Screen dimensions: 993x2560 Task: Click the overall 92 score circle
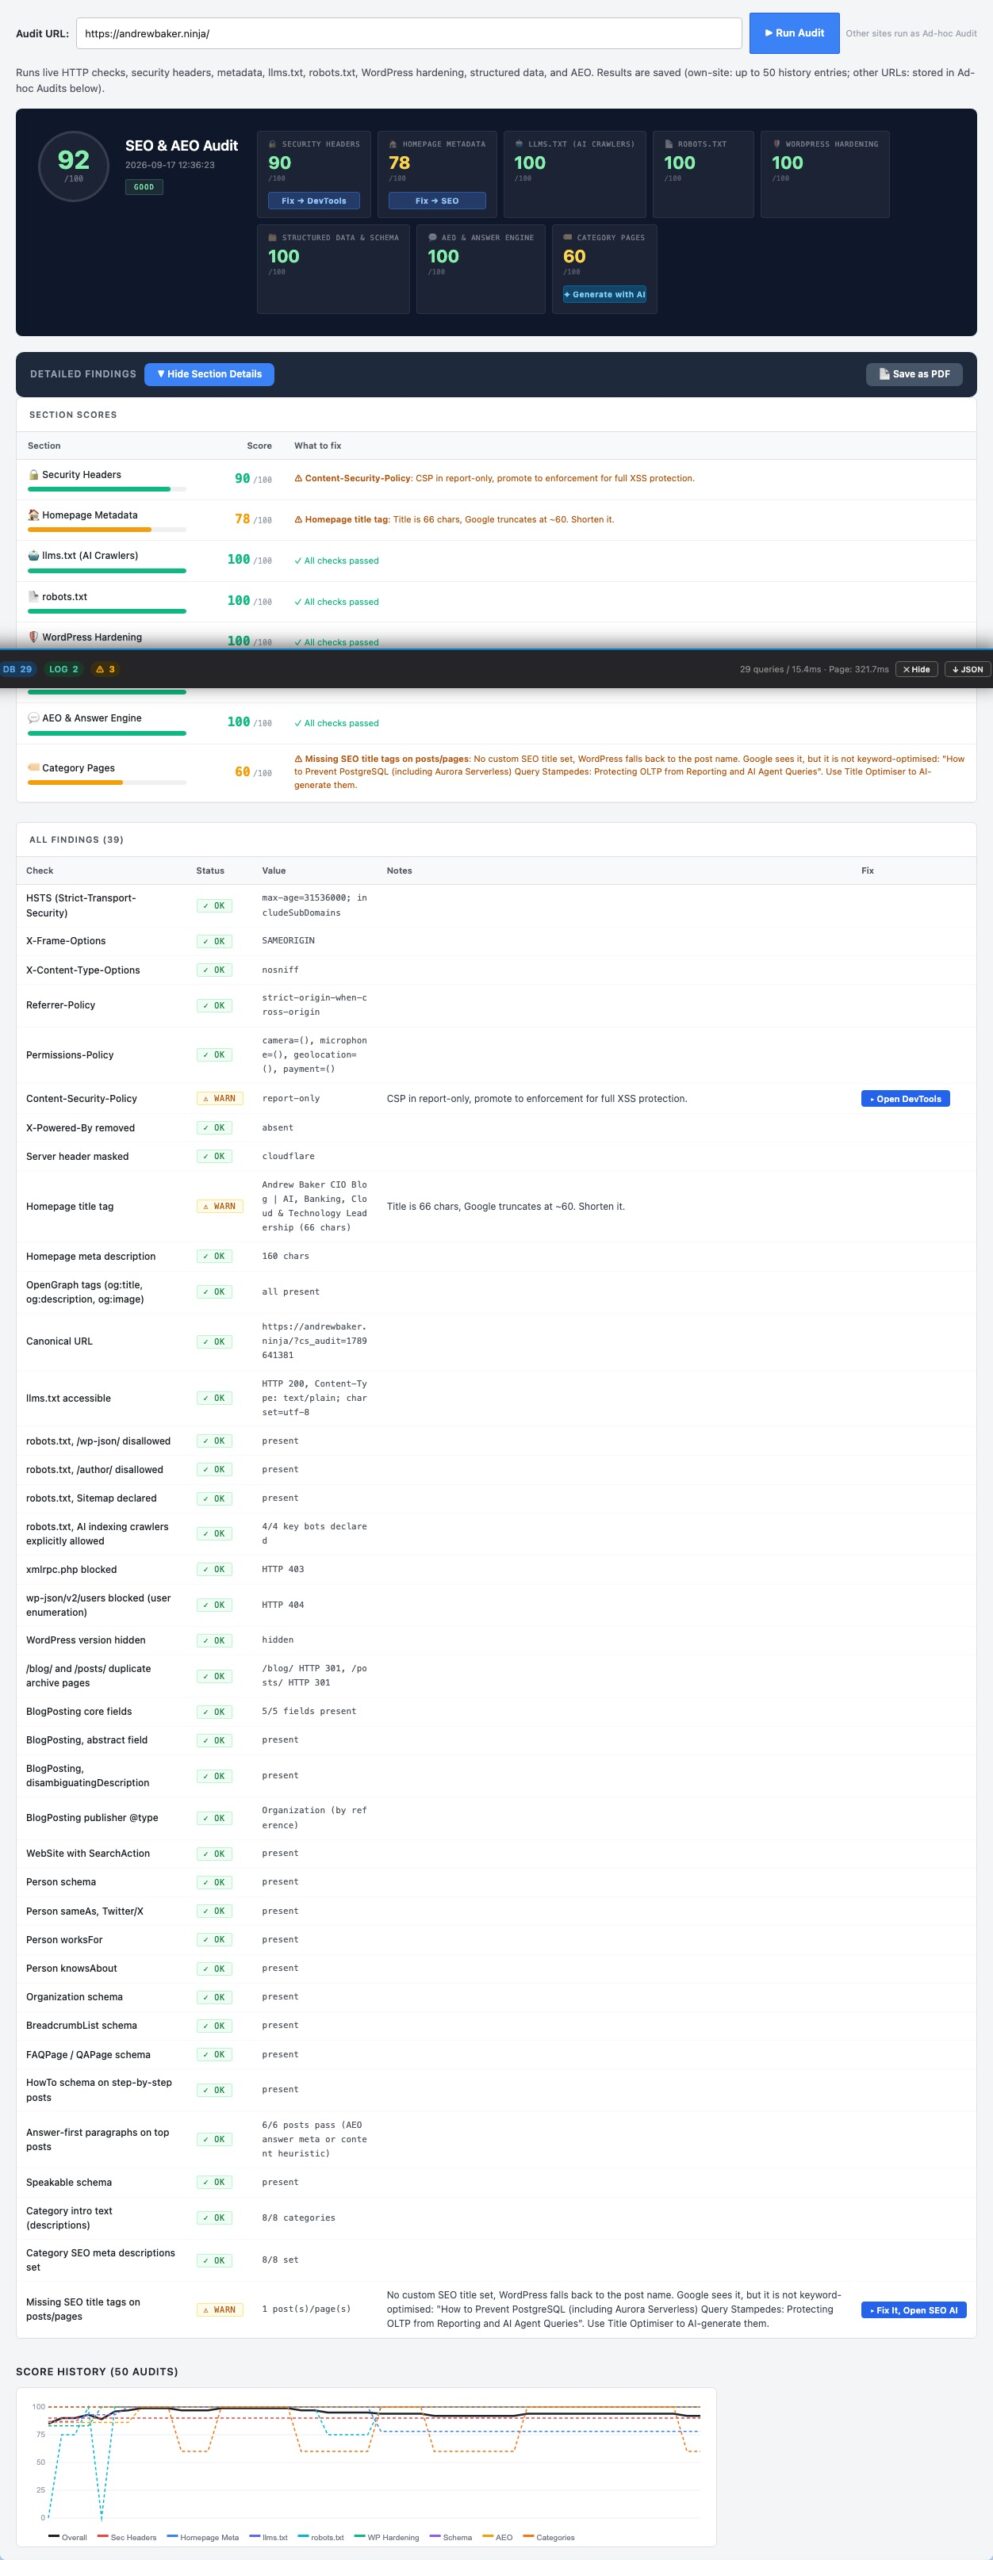74,166
